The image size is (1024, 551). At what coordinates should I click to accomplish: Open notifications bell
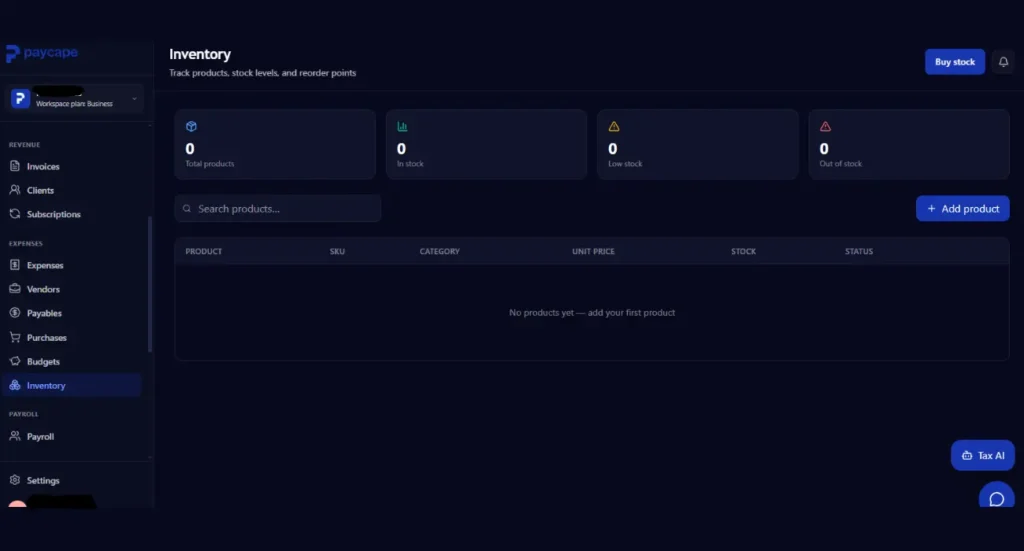coord(1003,62)
